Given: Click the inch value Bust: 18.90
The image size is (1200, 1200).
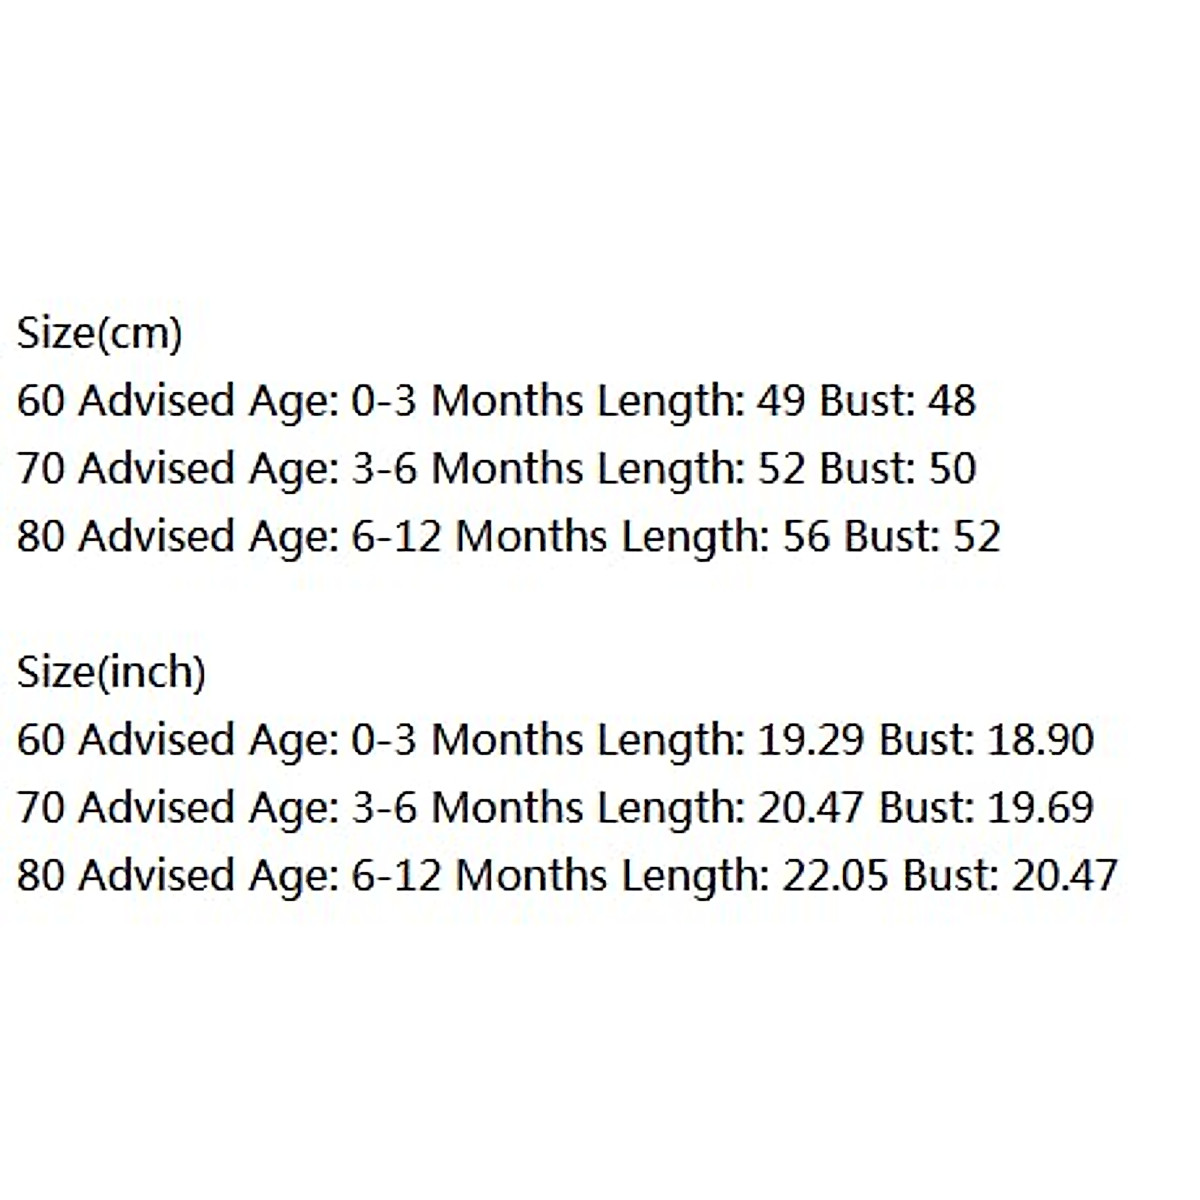Looking at the screenshot, I should tap(986, 740).
